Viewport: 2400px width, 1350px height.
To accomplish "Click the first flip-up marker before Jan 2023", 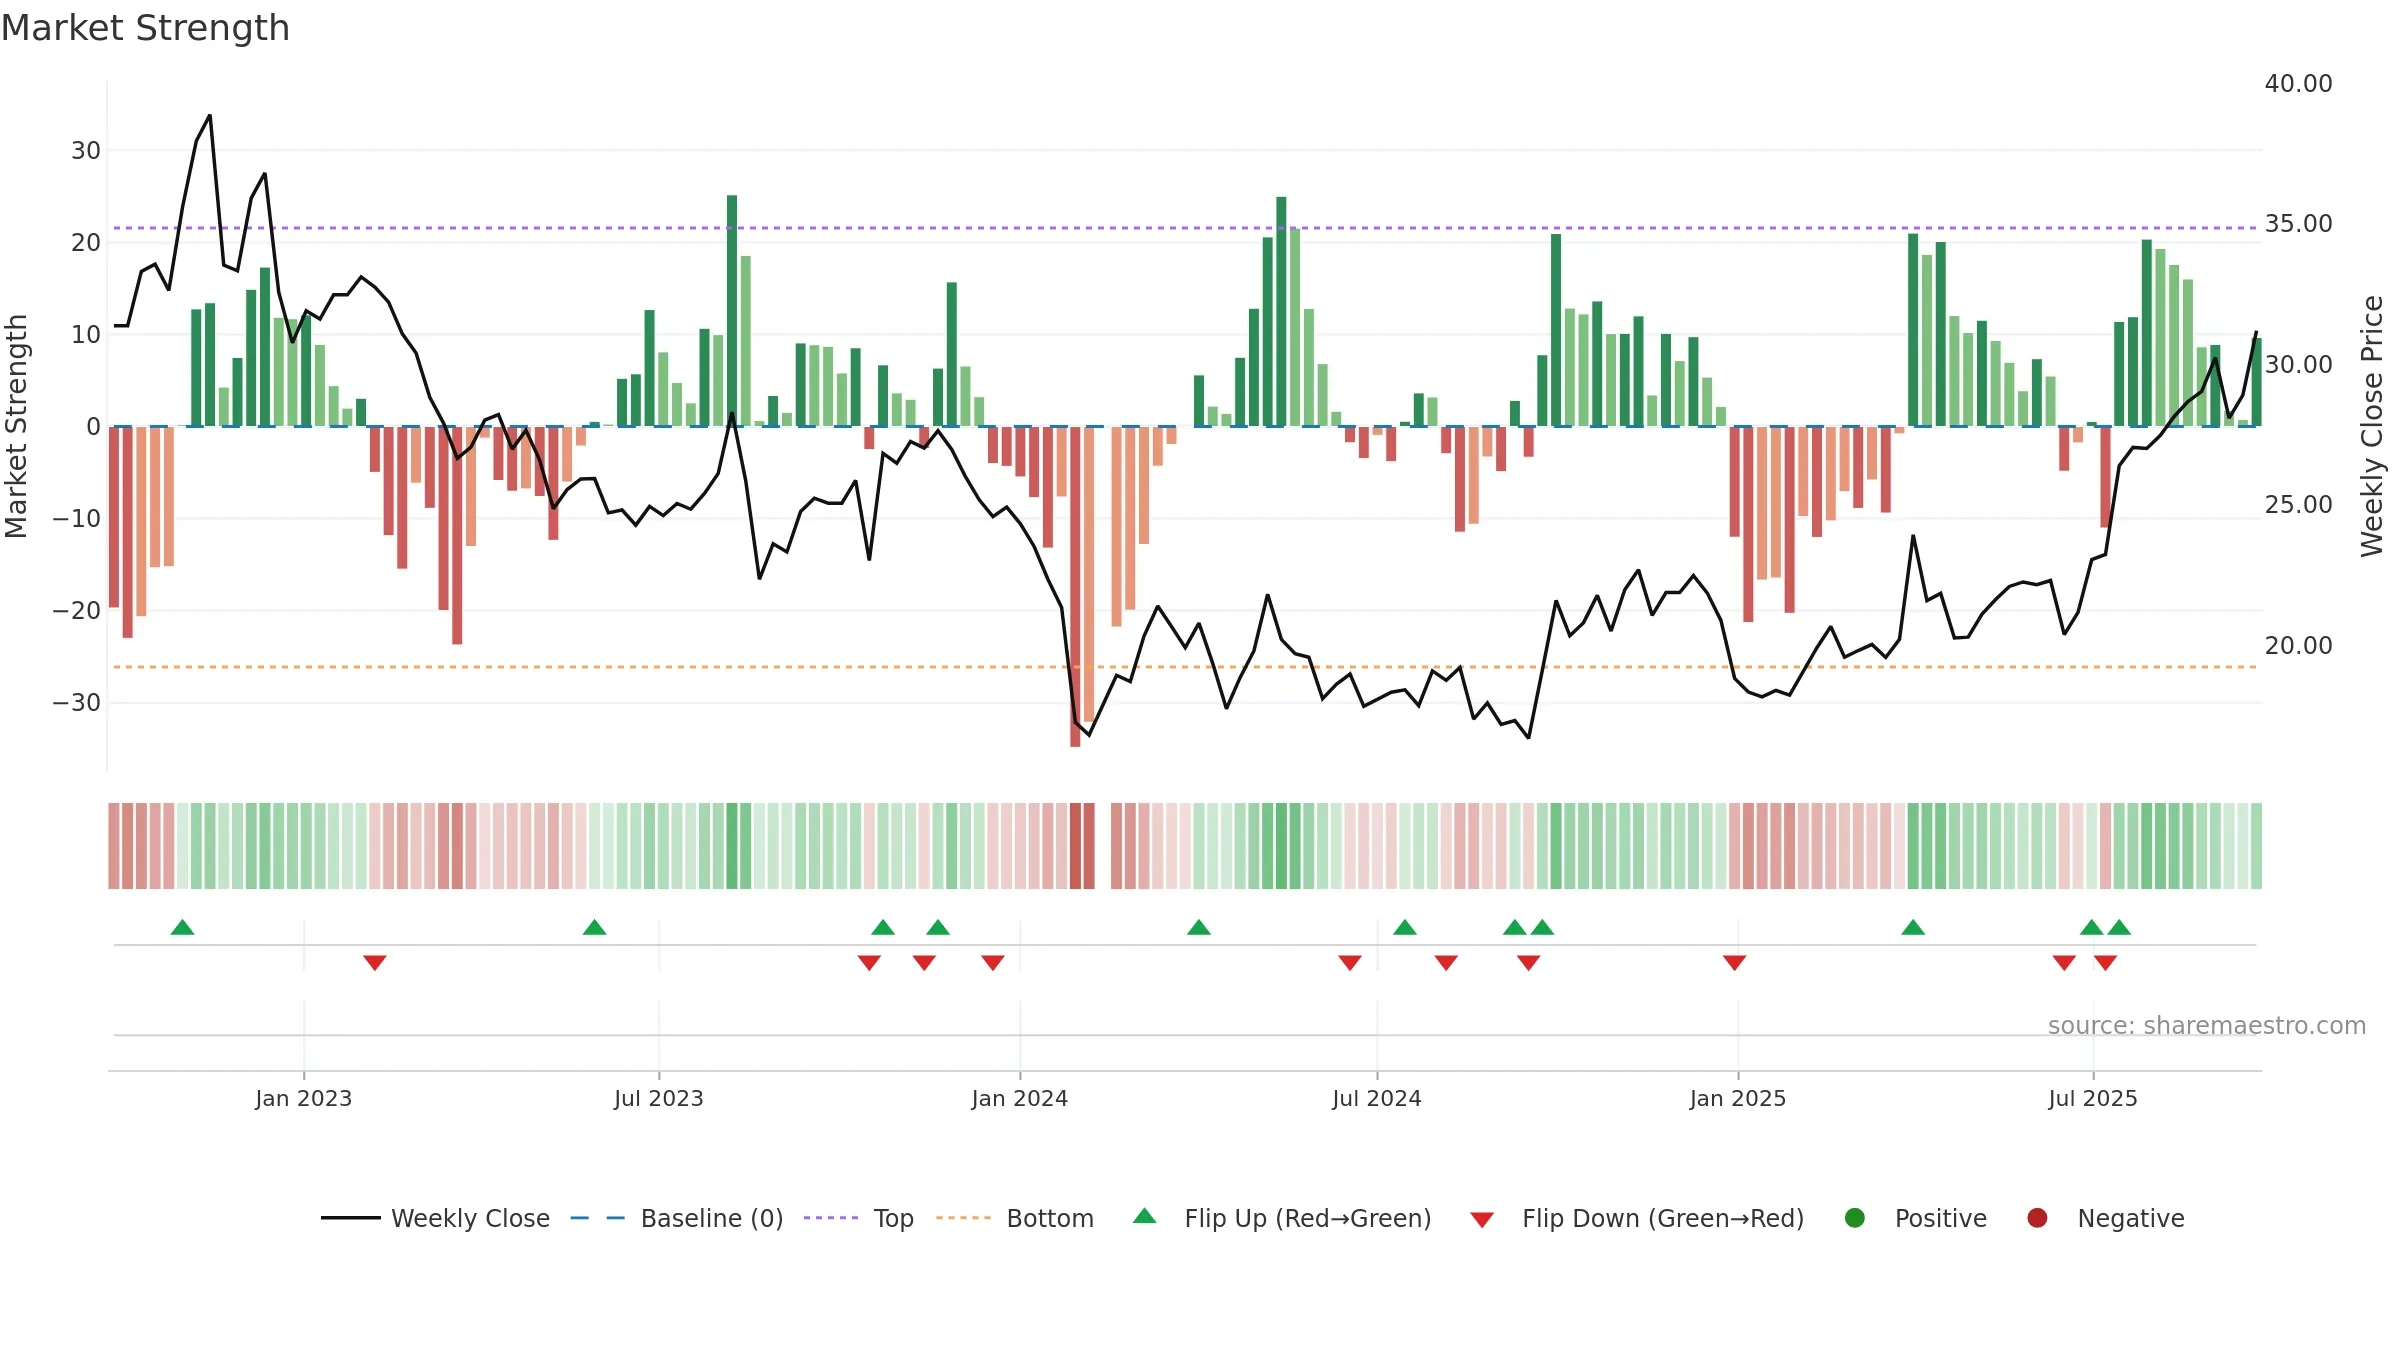I will [x=182, y=927].
